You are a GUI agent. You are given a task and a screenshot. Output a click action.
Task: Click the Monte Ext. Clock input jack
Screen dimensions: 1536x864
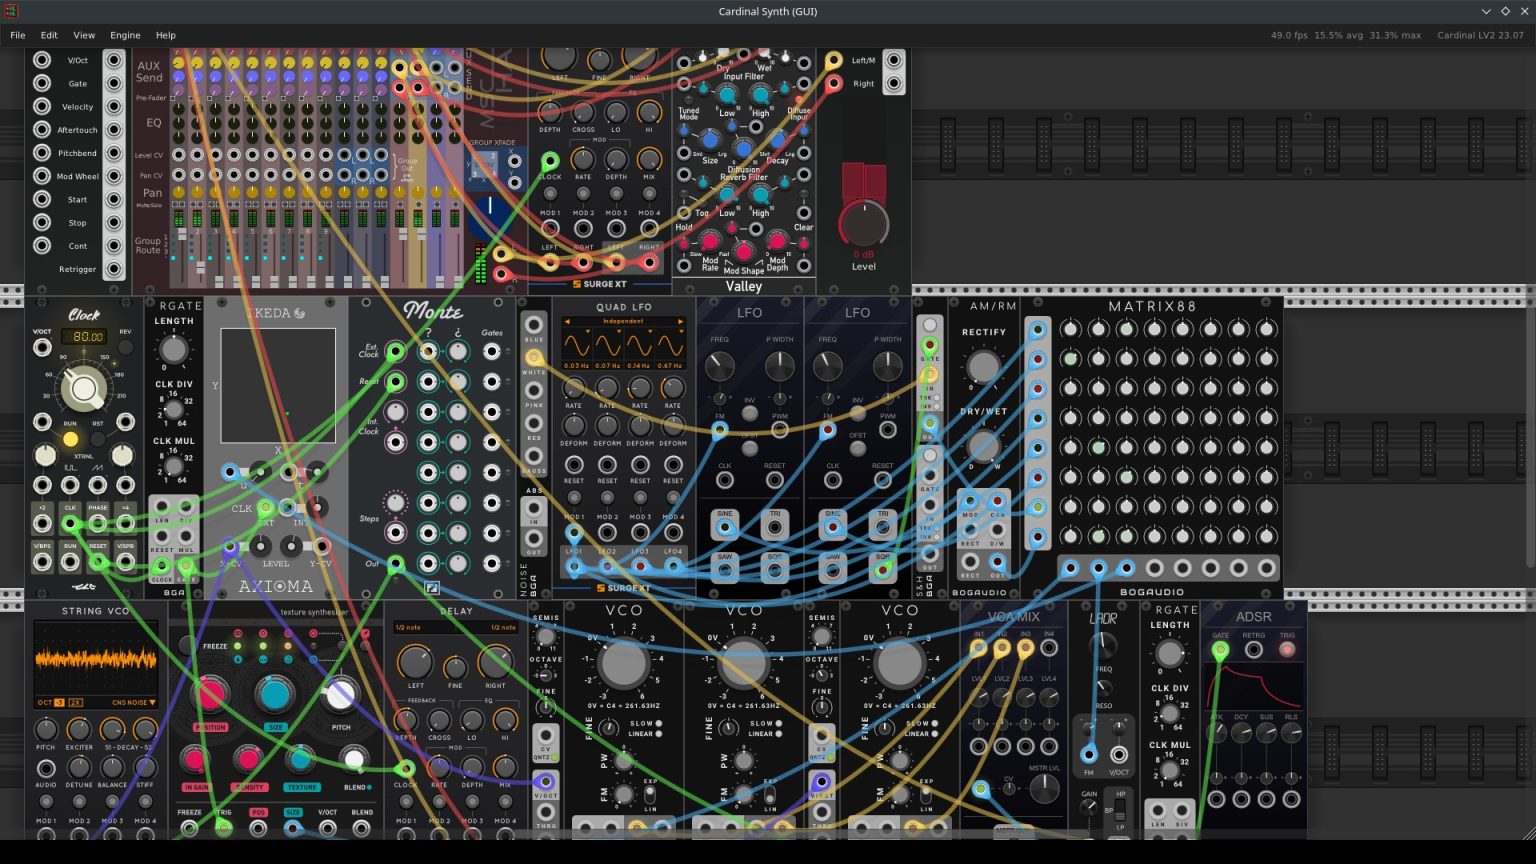tap(396, 351)
